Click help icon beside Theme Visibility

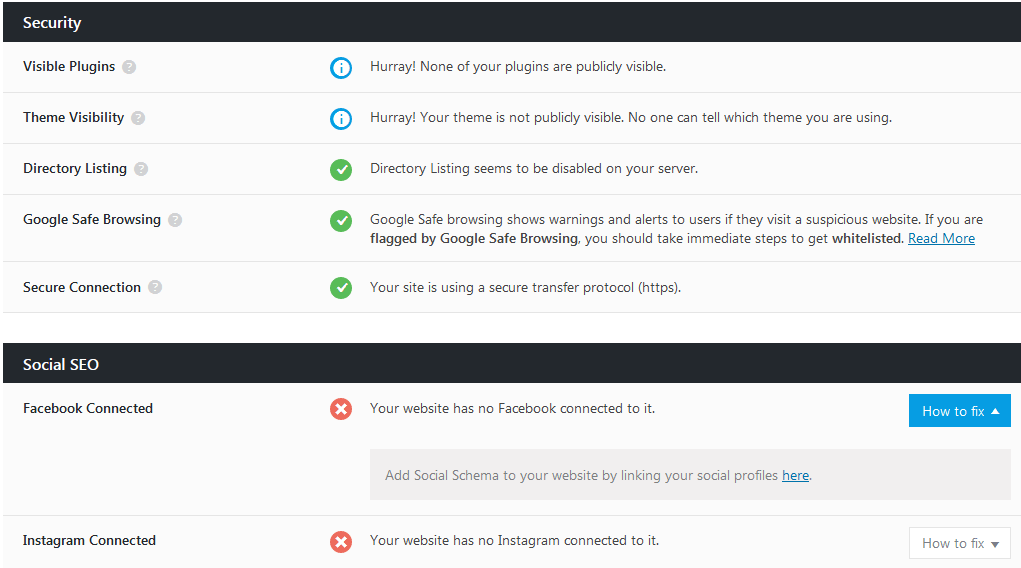138,118
